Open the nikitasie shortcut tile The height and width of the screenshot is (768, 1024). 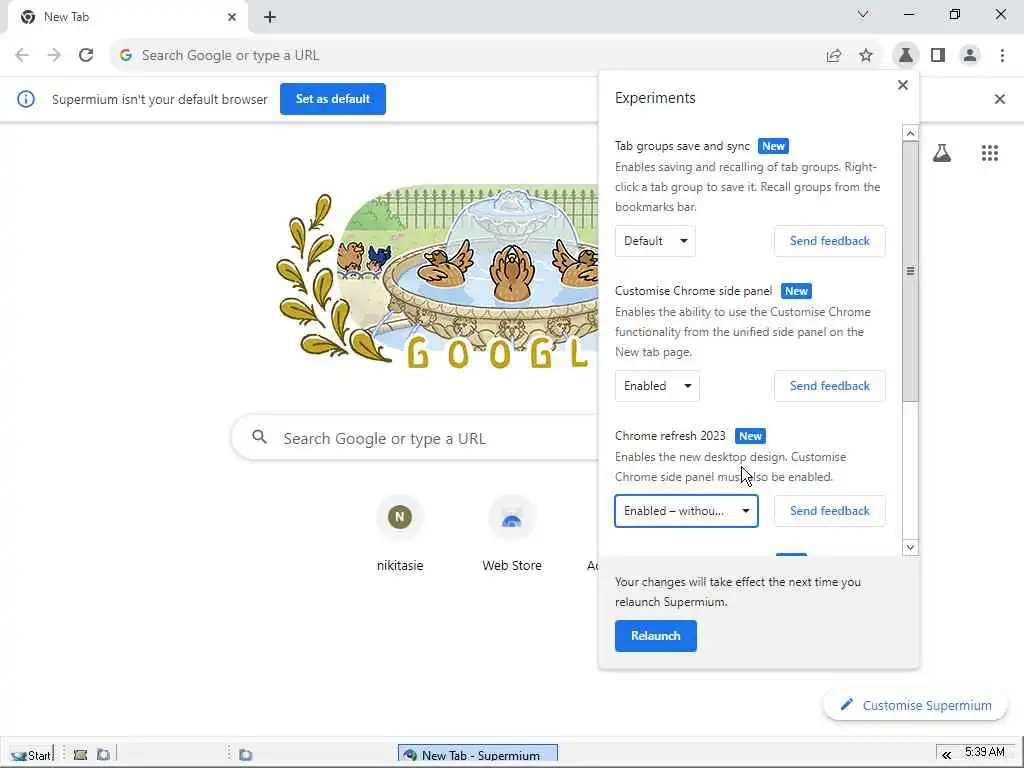pos(400,536)
